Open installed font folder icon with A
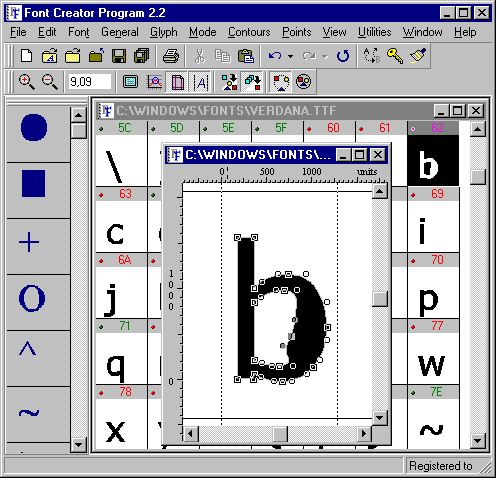Screen dimensions: 496x478 pyautogui.click(x=50, y=56)
